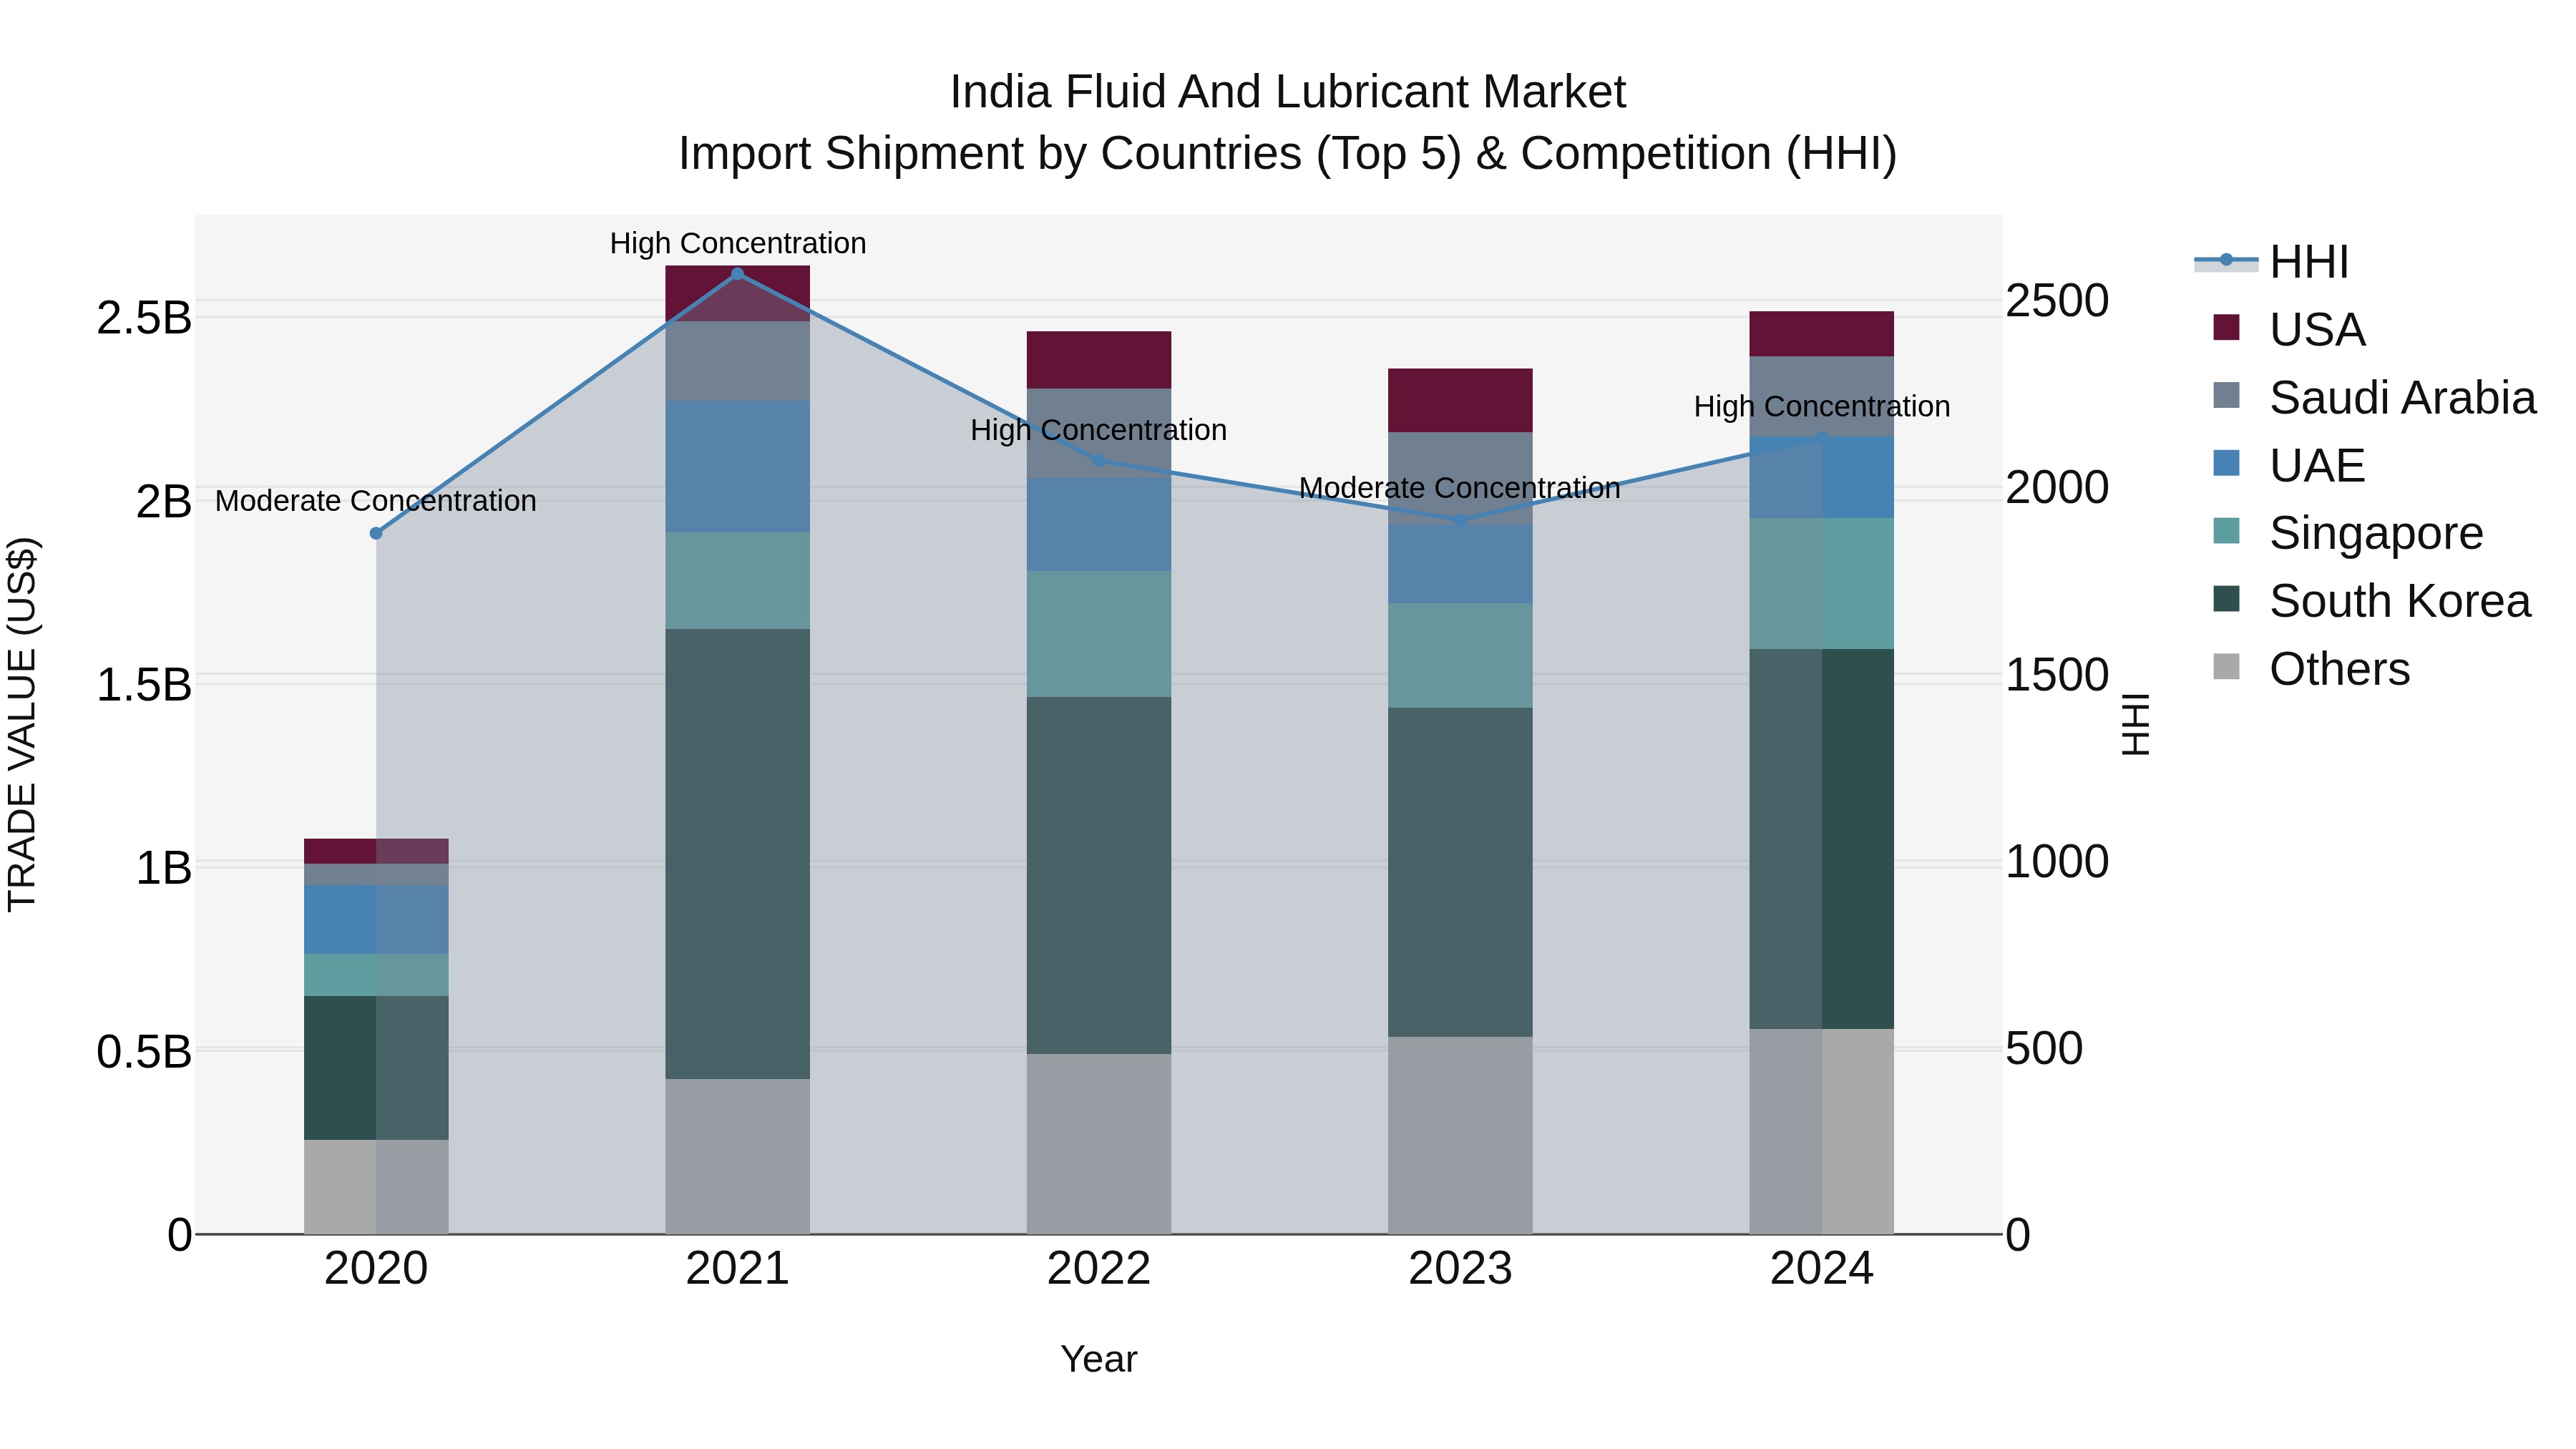
Task: Click the 2020 'Moderate Concentration' annotation
Action: [376, 501]
